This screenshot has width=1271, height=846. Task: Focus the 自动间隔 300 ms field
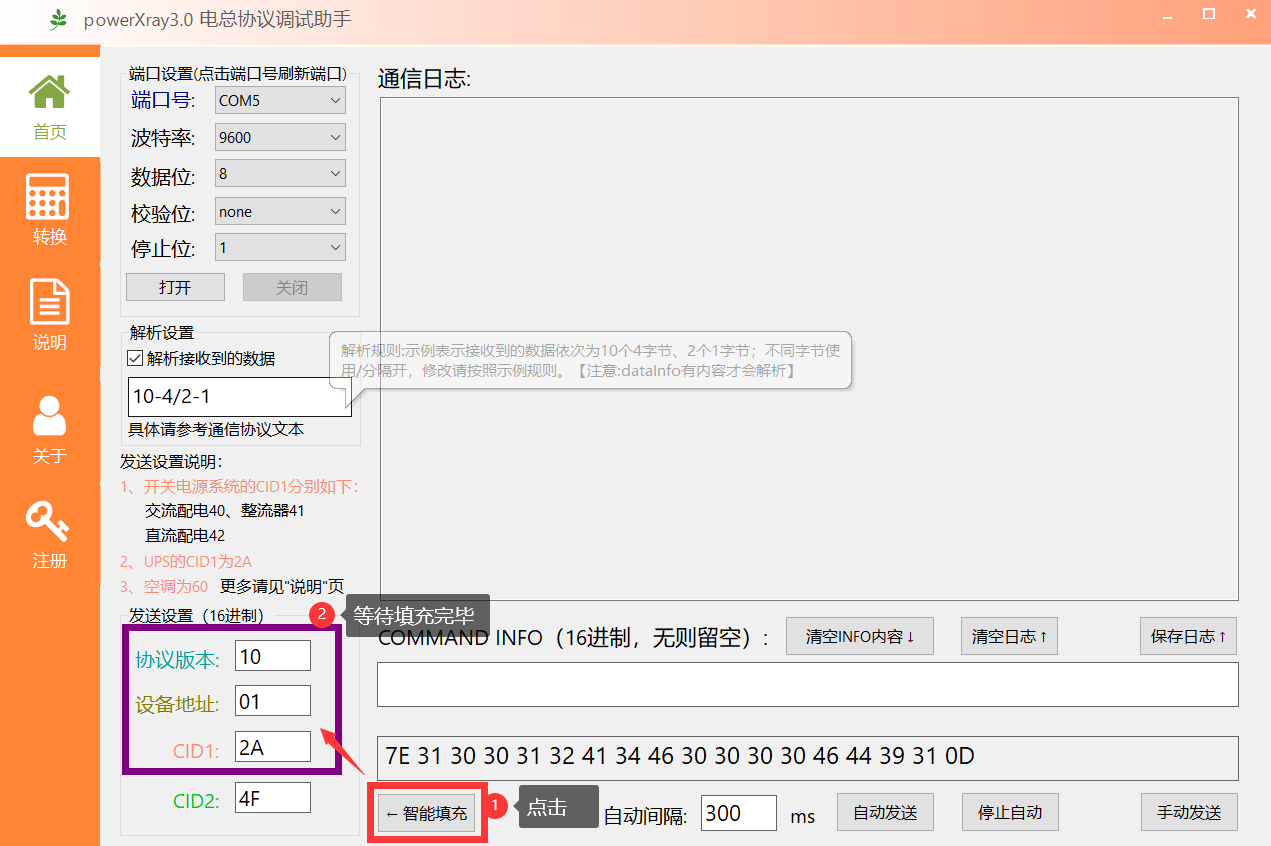coord(739,813)
